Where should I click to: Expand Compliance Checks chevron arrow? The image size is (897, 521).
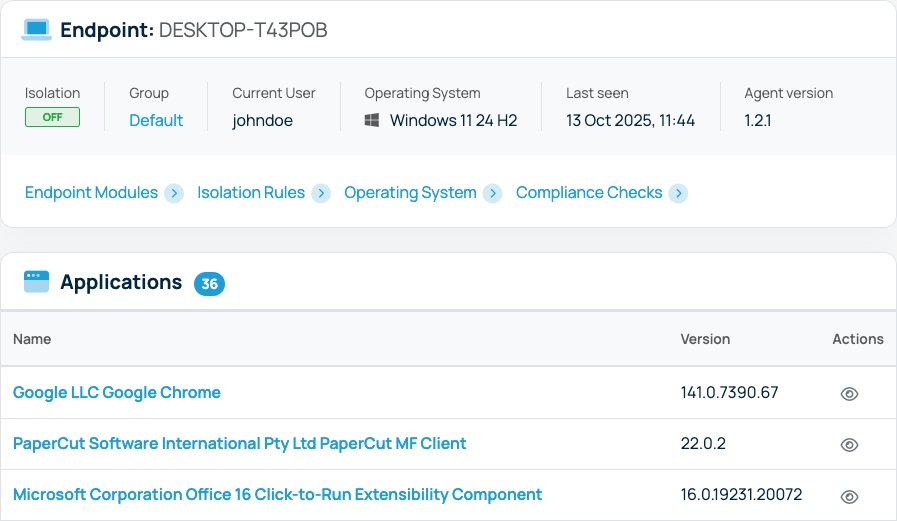click(679, 193)
